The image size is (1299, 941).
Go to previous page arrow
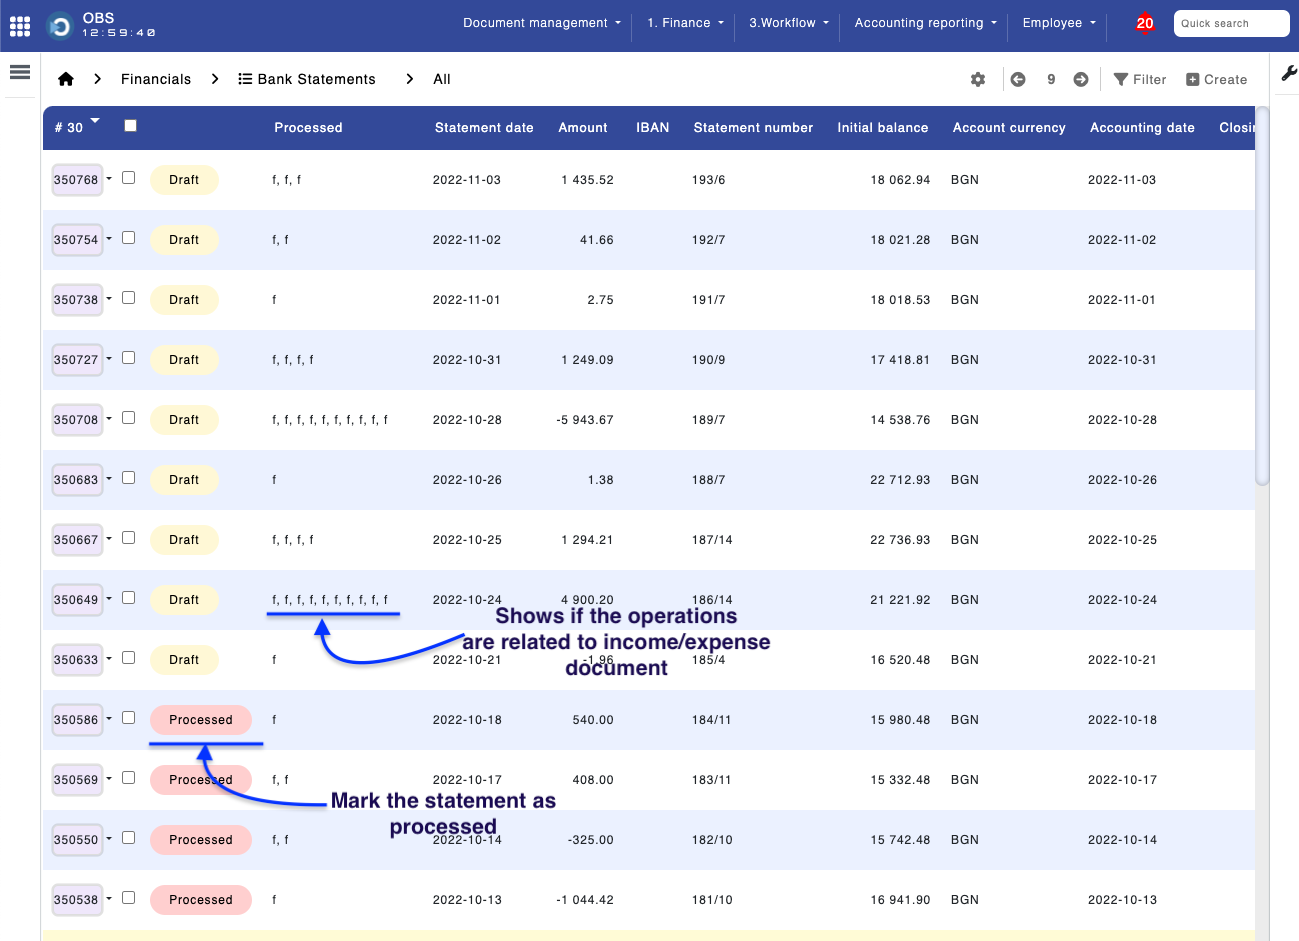pos(1018,80)
